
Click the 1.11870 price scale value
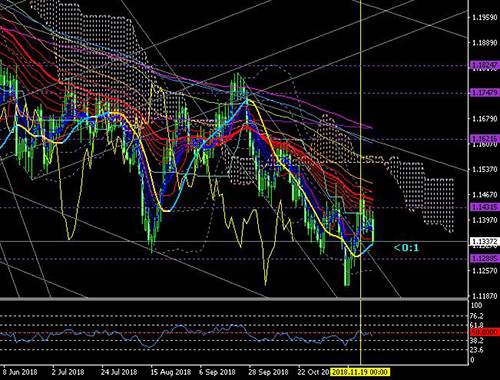485,296
